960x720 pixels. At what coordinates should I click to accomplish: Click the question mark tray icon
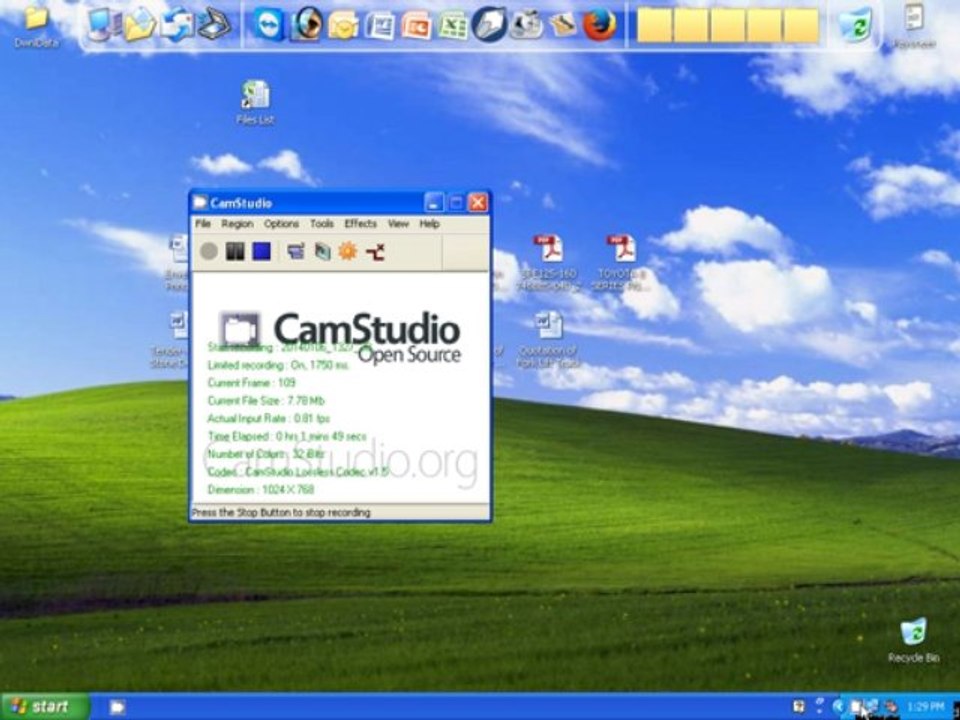[820, 707]
